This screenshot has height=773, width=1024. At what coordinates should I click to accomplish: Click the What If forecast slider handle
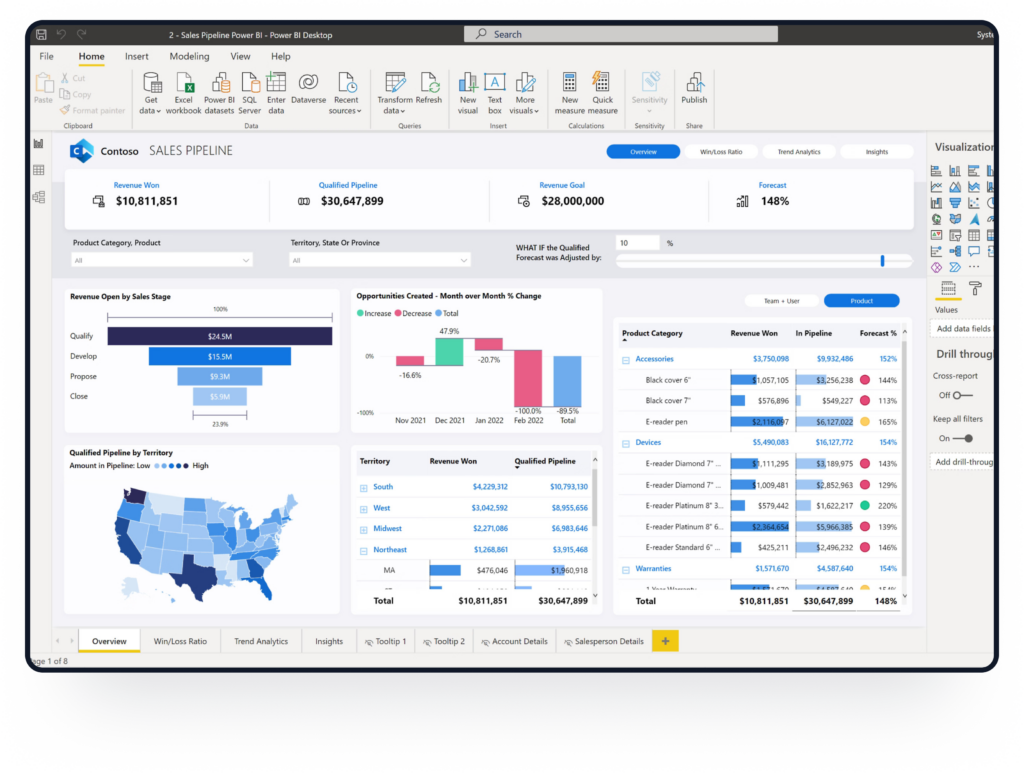[x=882, y=260]
